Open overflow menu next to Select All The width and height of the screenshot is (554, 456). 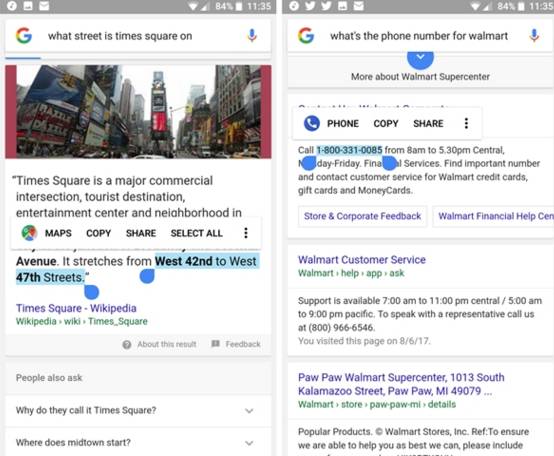[246, 233]
